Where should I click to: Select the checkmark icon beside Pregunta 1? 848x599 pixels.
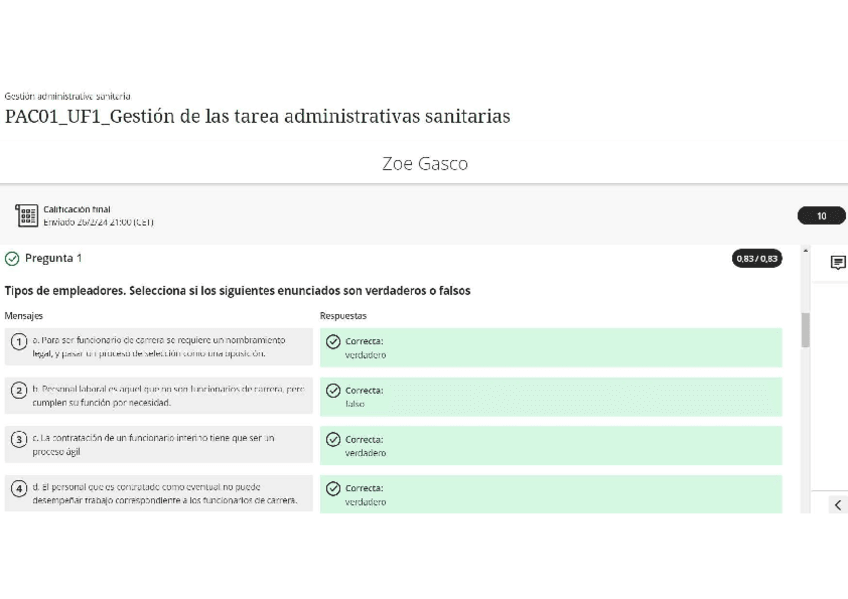11,258
